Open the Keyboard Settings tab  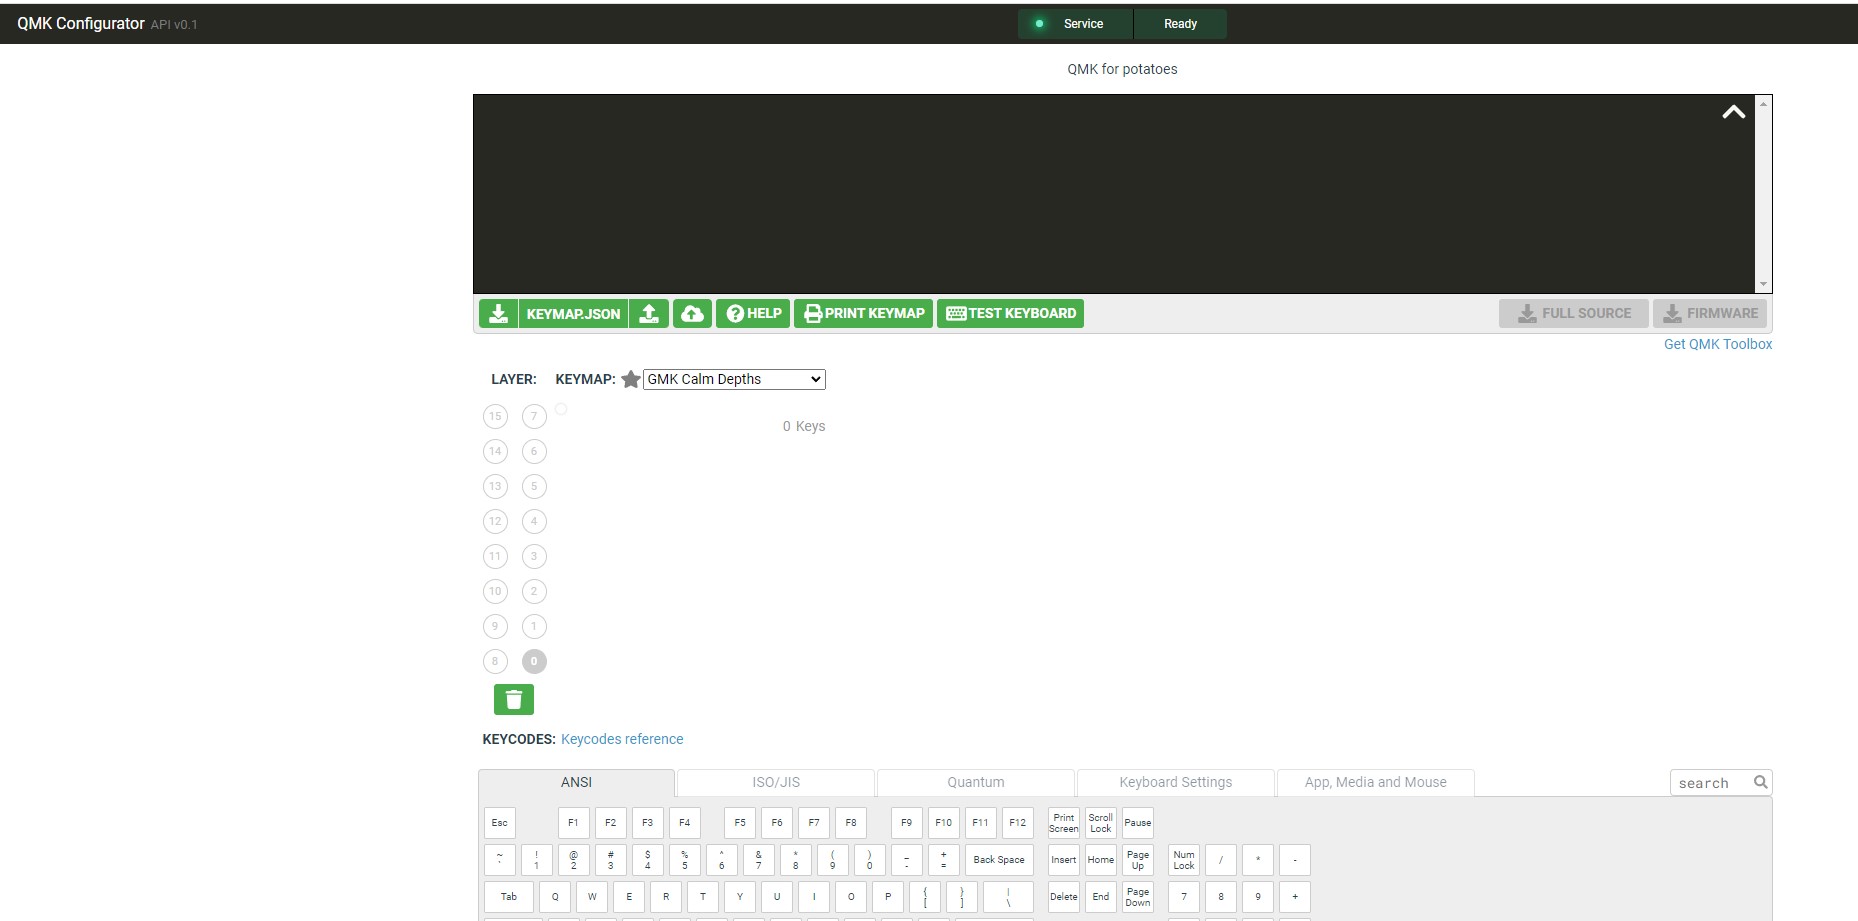pyautogui.click(x=1175, y=782)
